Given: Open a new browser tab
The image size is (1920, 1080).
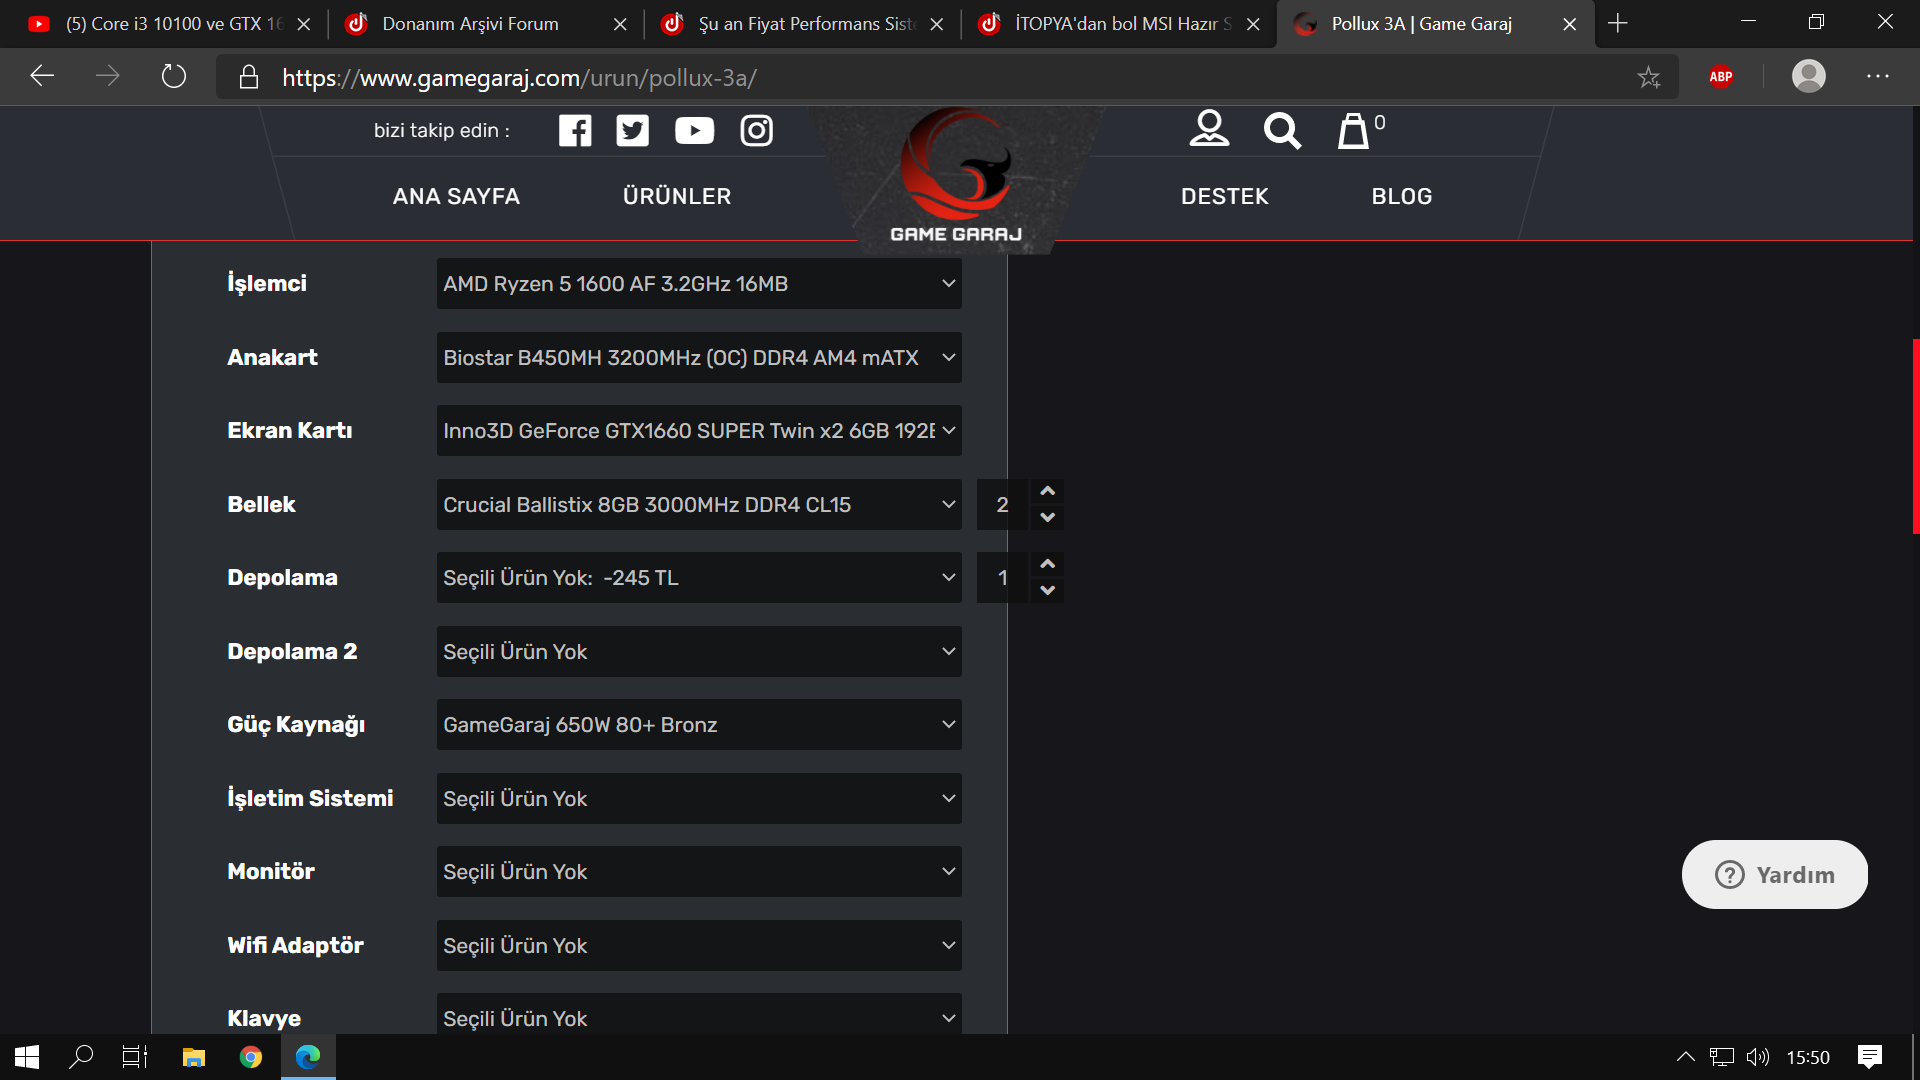Looking at the screenshot, I should click(x=1618, y=23).
